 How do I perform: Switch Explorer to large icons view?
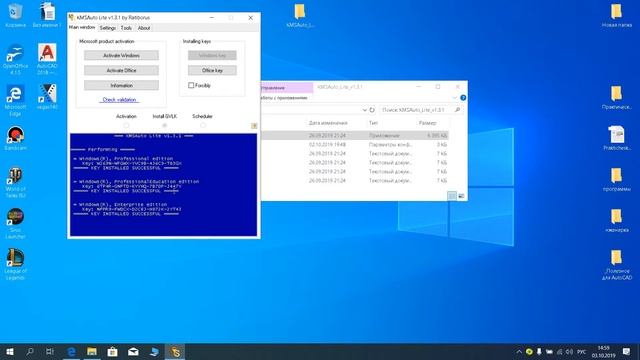point(461,196)
